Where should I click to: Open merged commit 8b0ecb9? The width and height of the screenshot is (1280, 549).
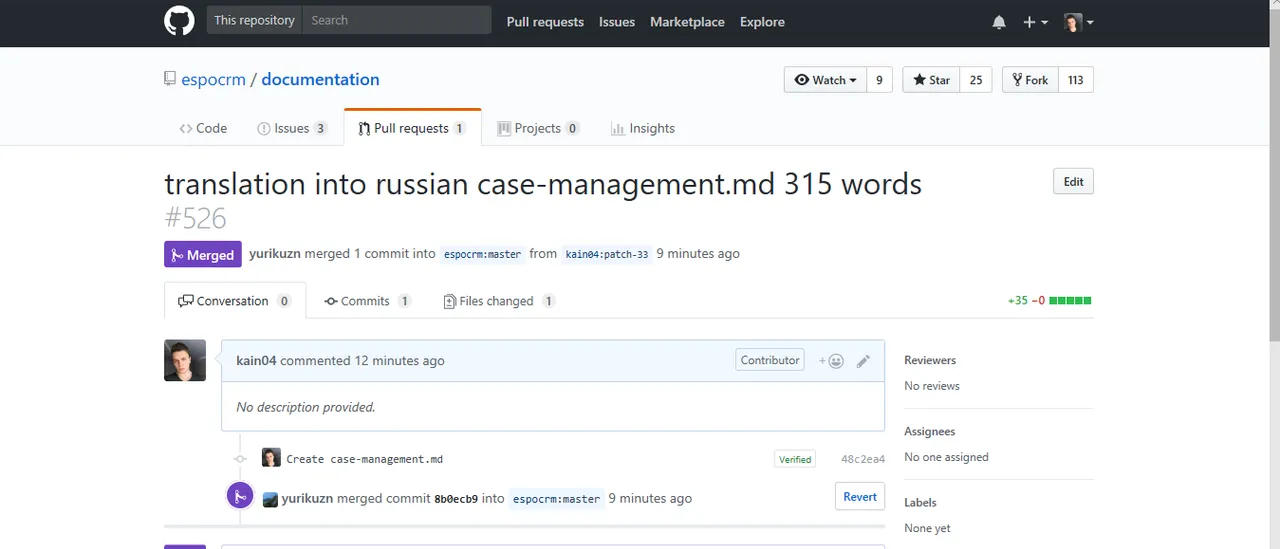455,498
